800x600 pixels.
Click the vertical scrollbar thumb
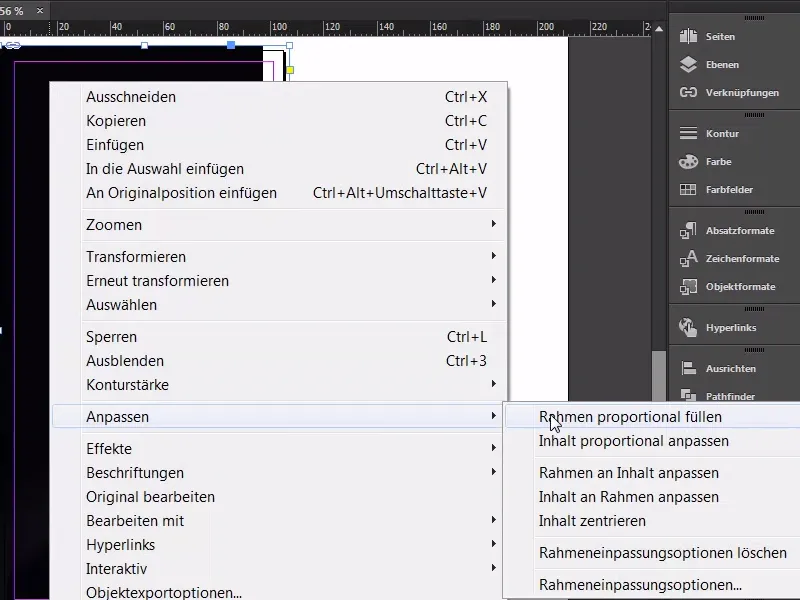click(659, 375)
